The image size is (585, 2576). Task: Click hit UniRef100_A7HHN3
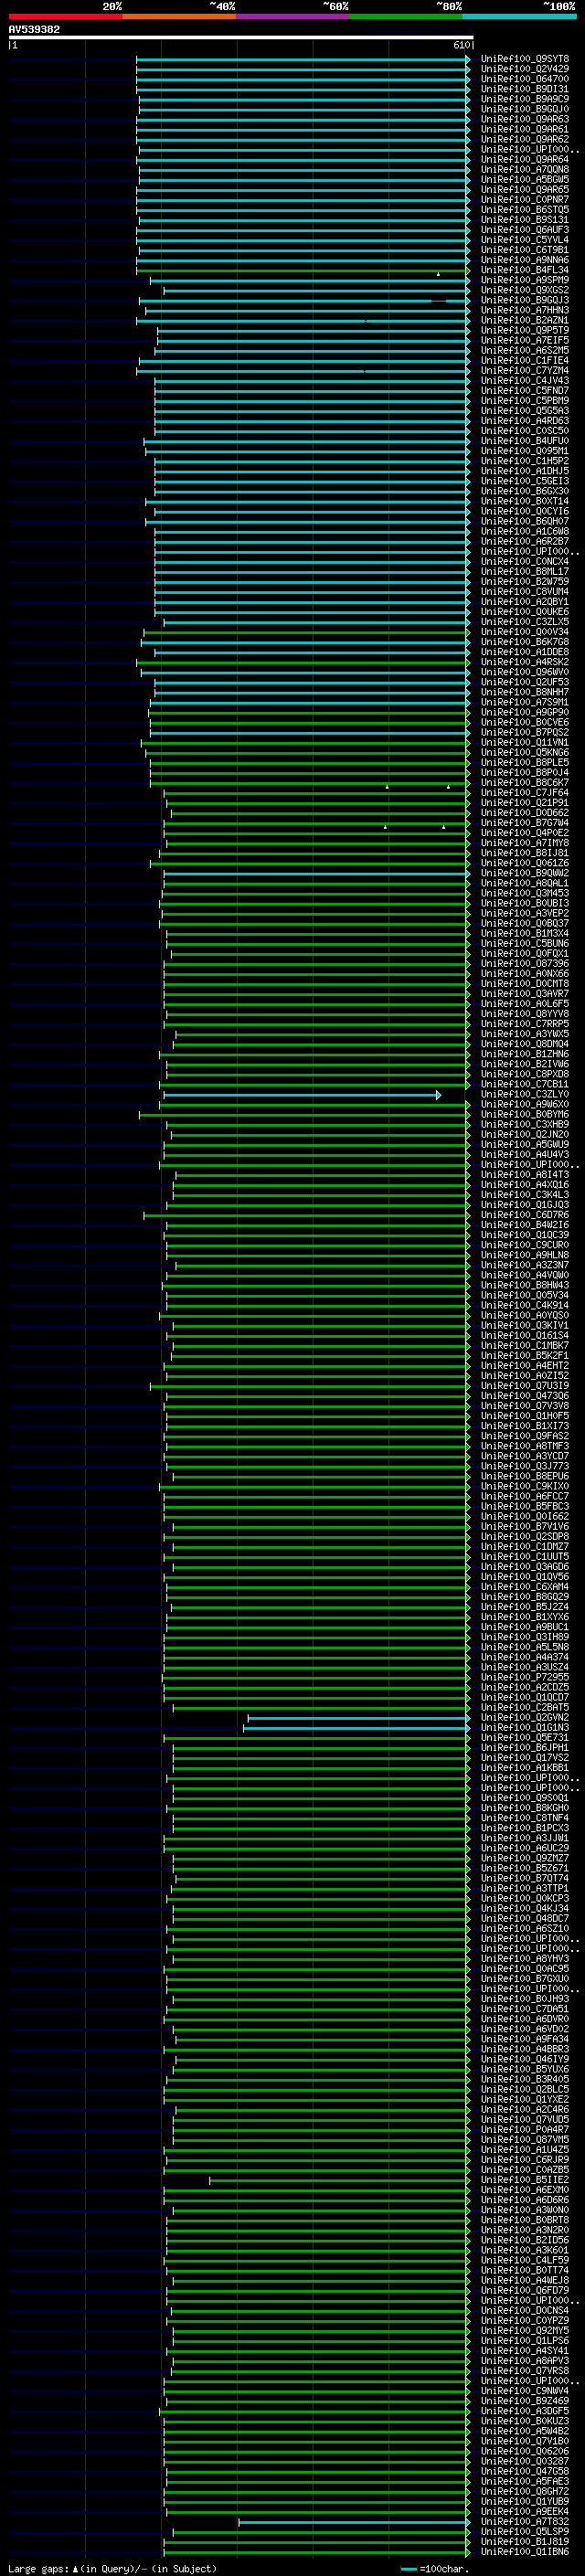click(525, 310)
